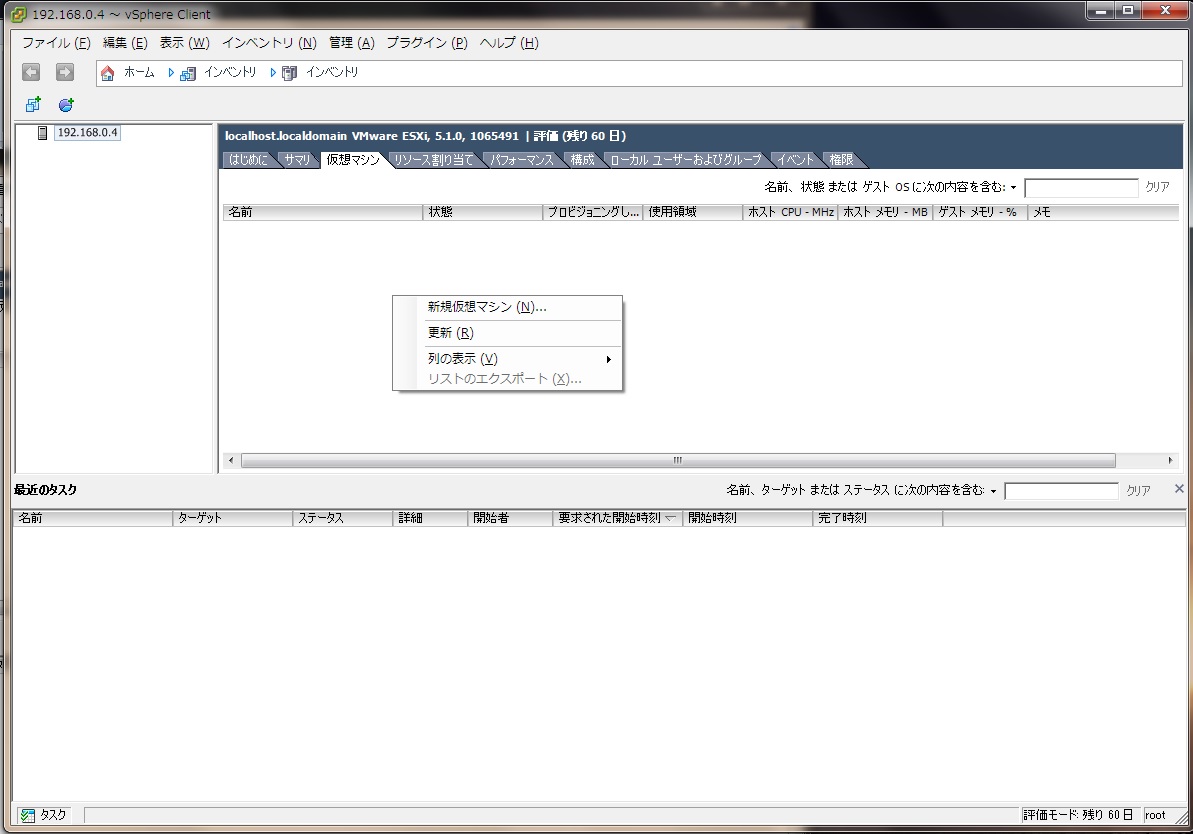Image resolution: width=1193 pixels, height=834 pixels.
Task: Sort tasks by 開始者 column
Action: (510, 518)
